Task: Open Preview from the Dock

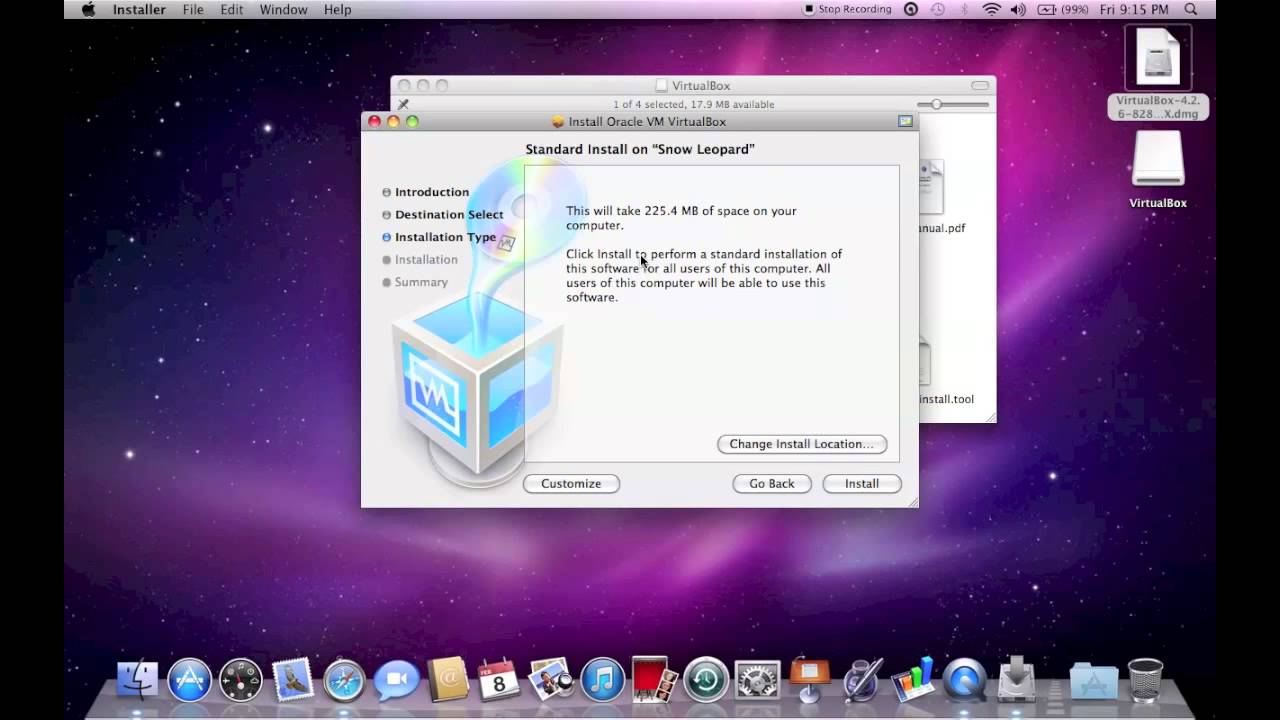Action: pyautogui.click(x=551, y=680)
